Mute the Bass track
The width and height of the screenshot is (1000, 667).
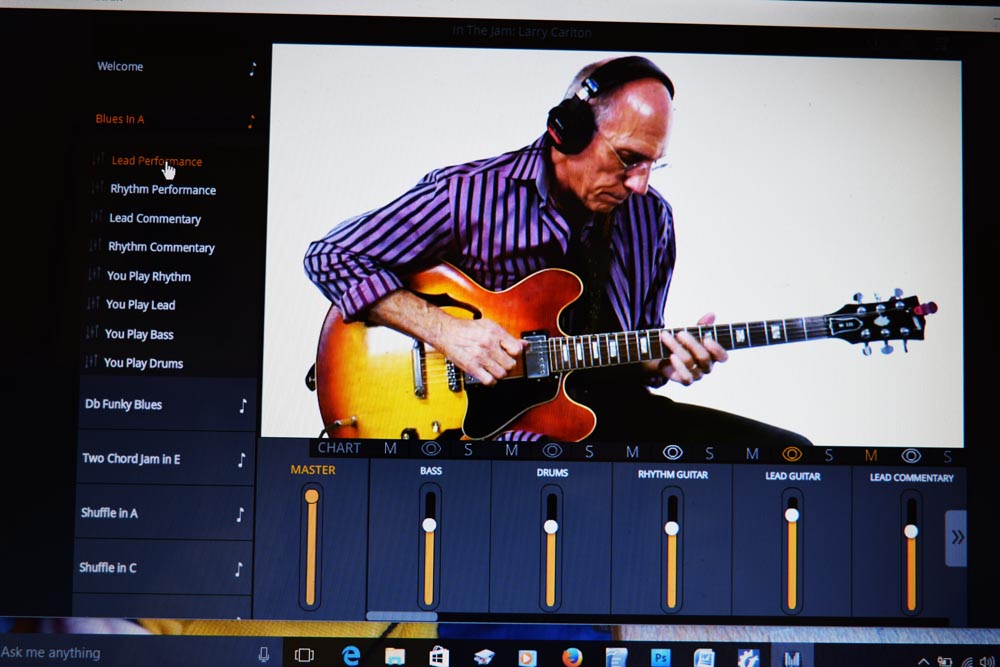click(x=390, y=448)
